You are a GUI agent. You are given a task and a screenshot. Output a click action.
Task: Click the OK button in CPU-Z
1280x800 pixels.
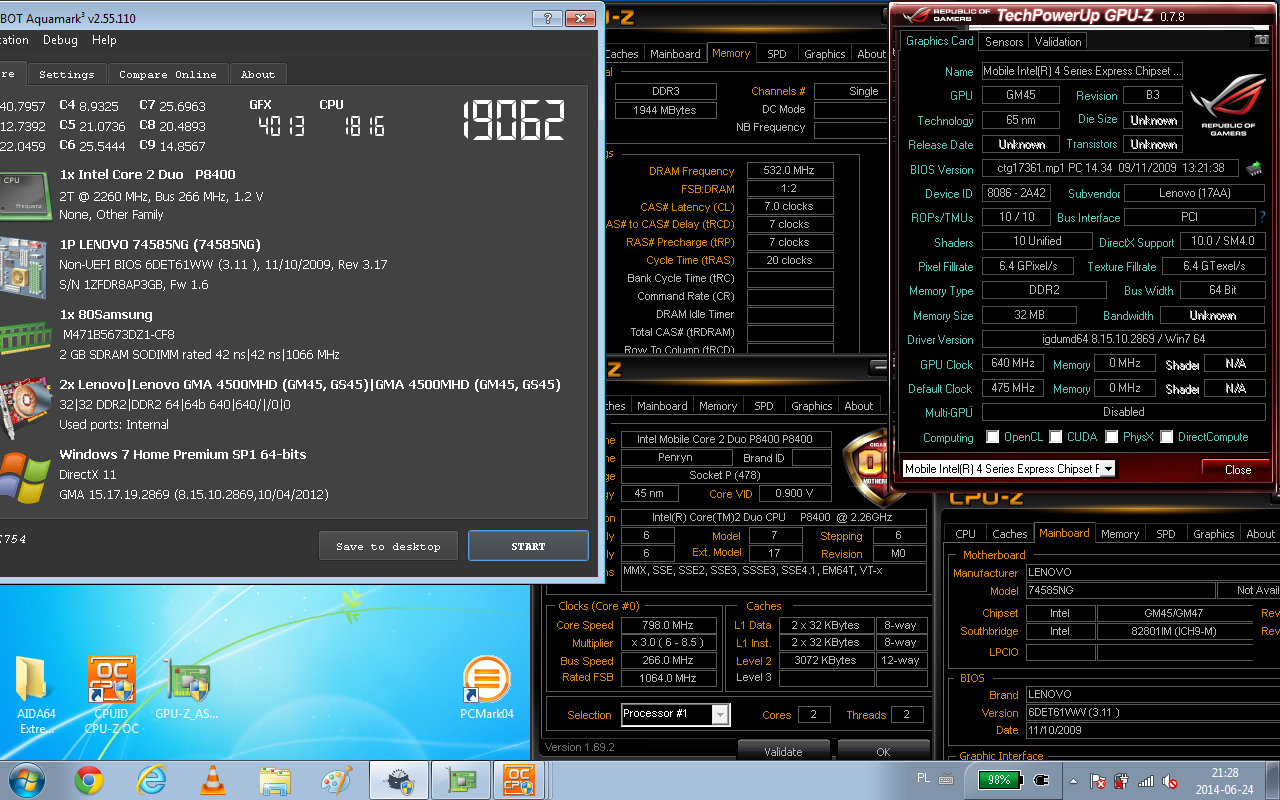pos(883,751)
